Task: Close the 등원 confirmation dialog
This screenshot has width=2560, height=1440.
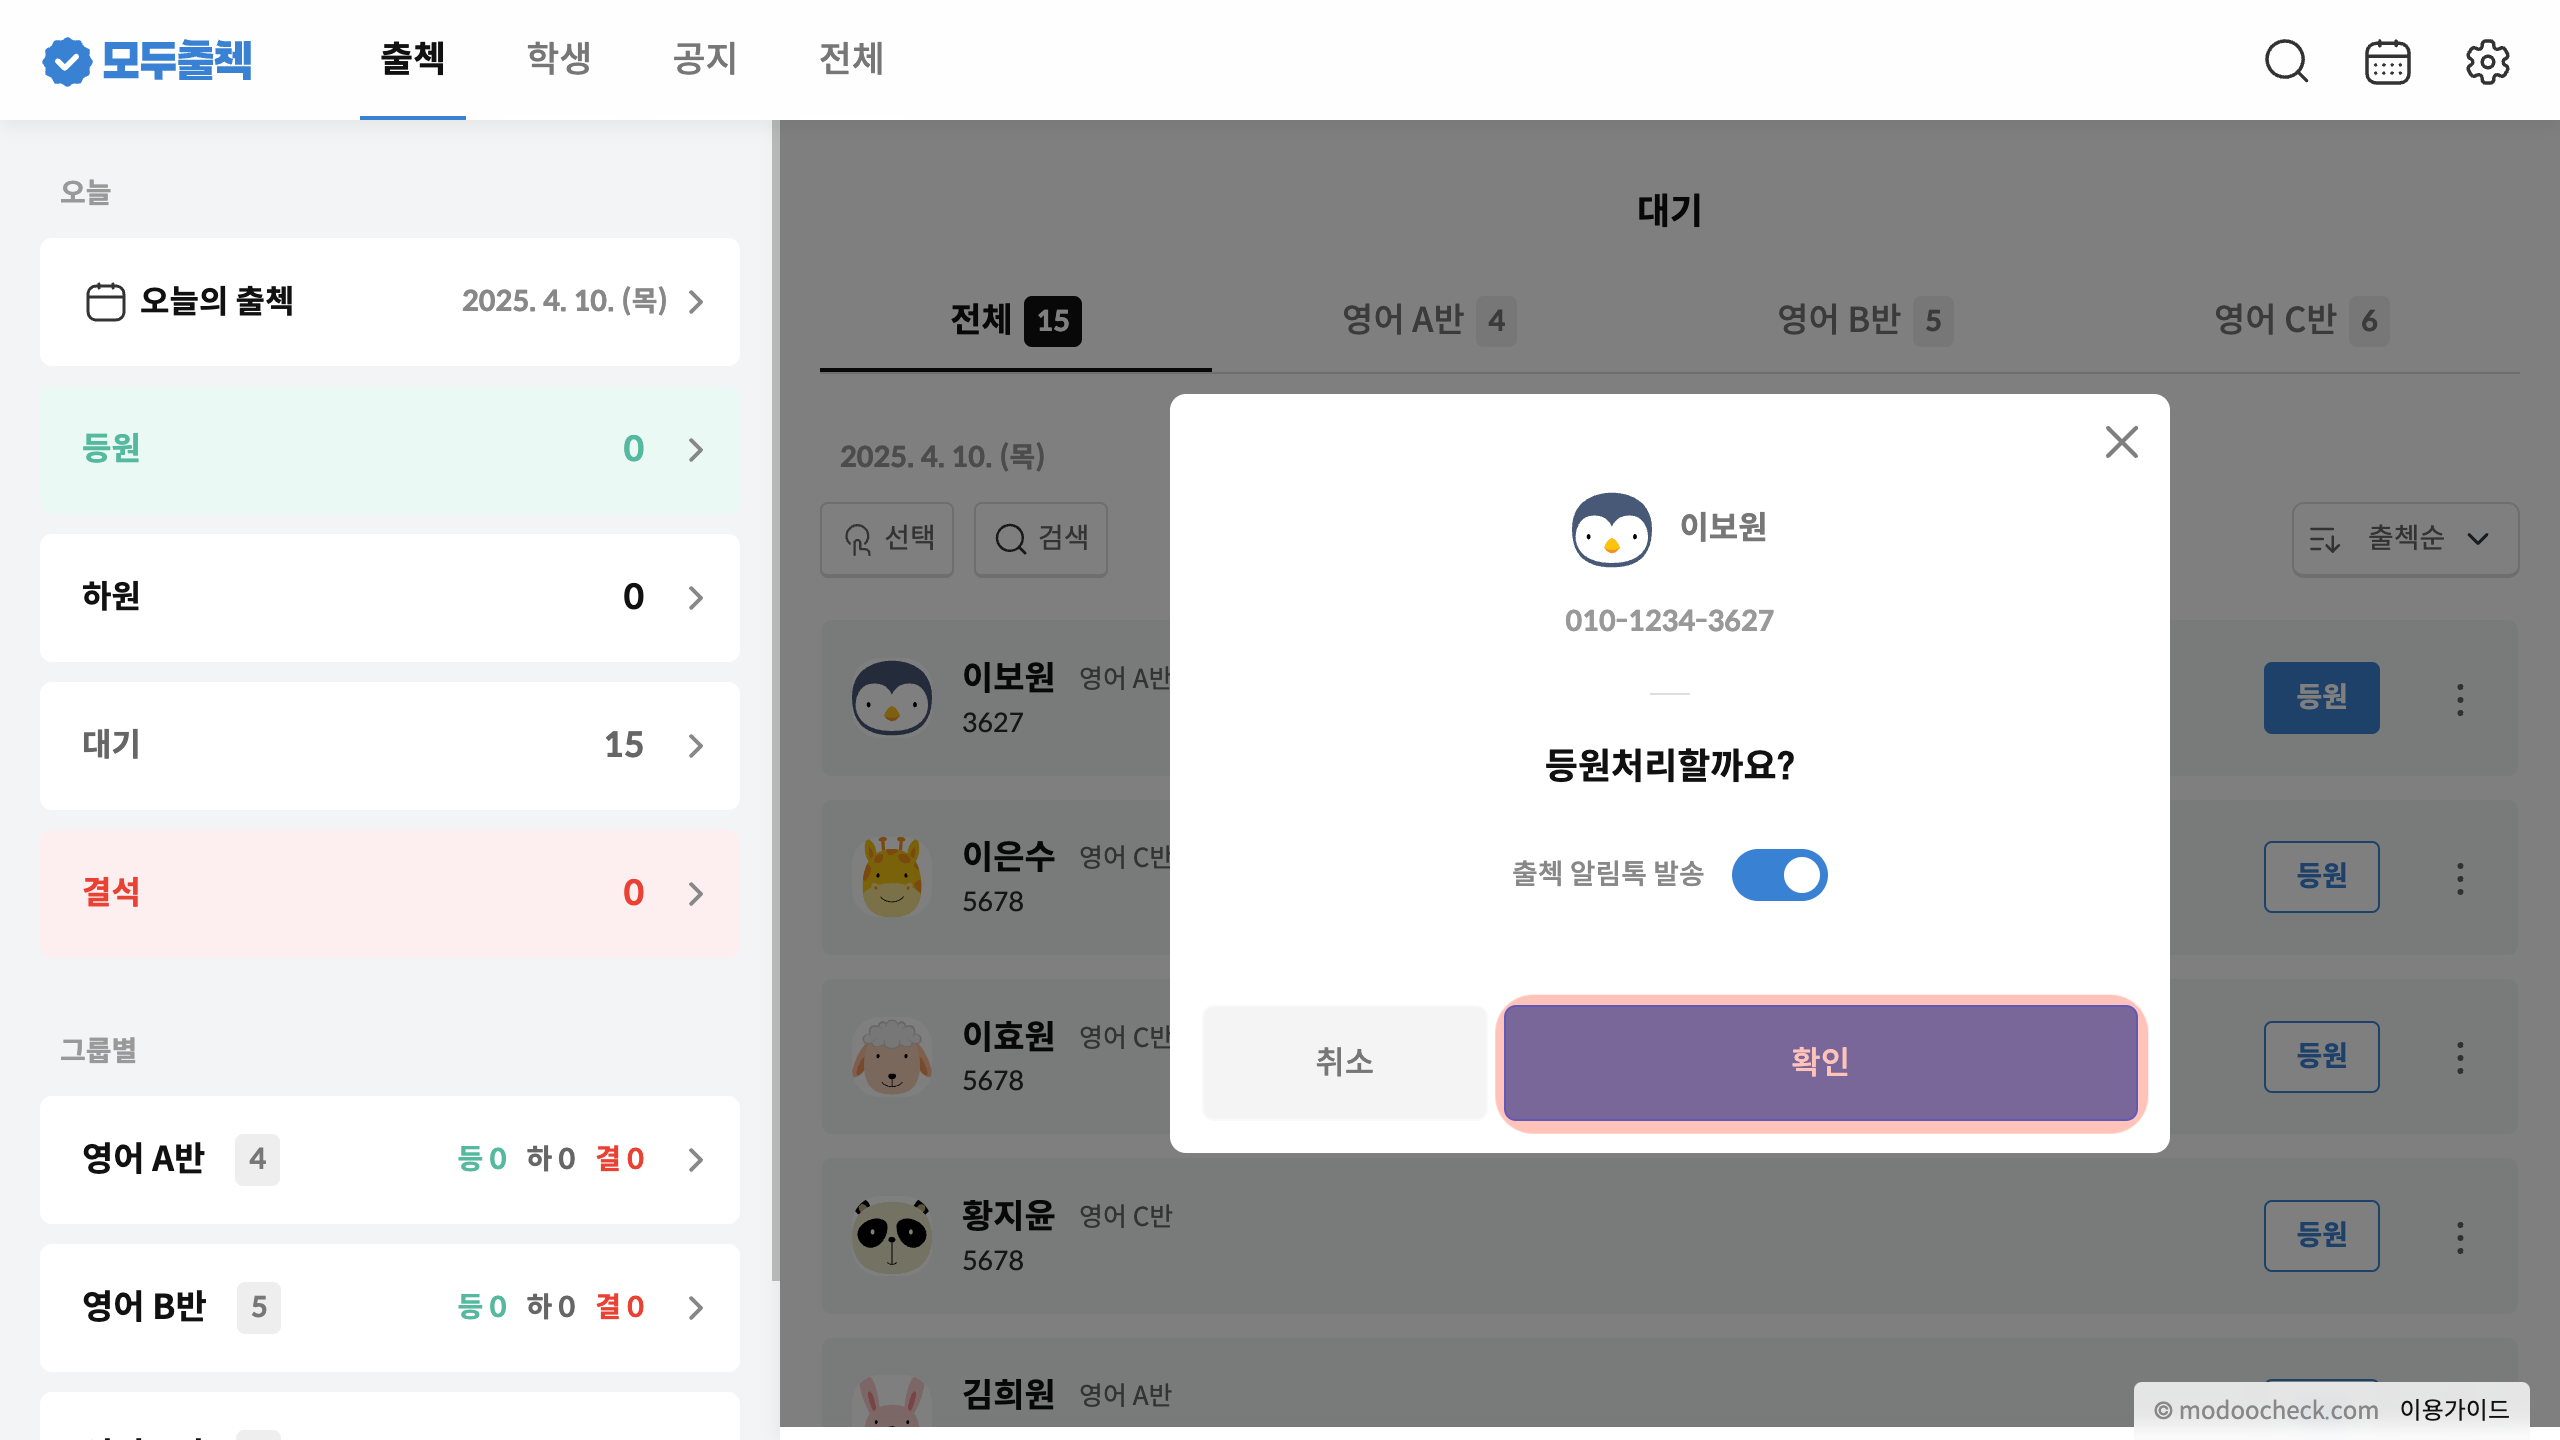Action: coord(2121,442)
